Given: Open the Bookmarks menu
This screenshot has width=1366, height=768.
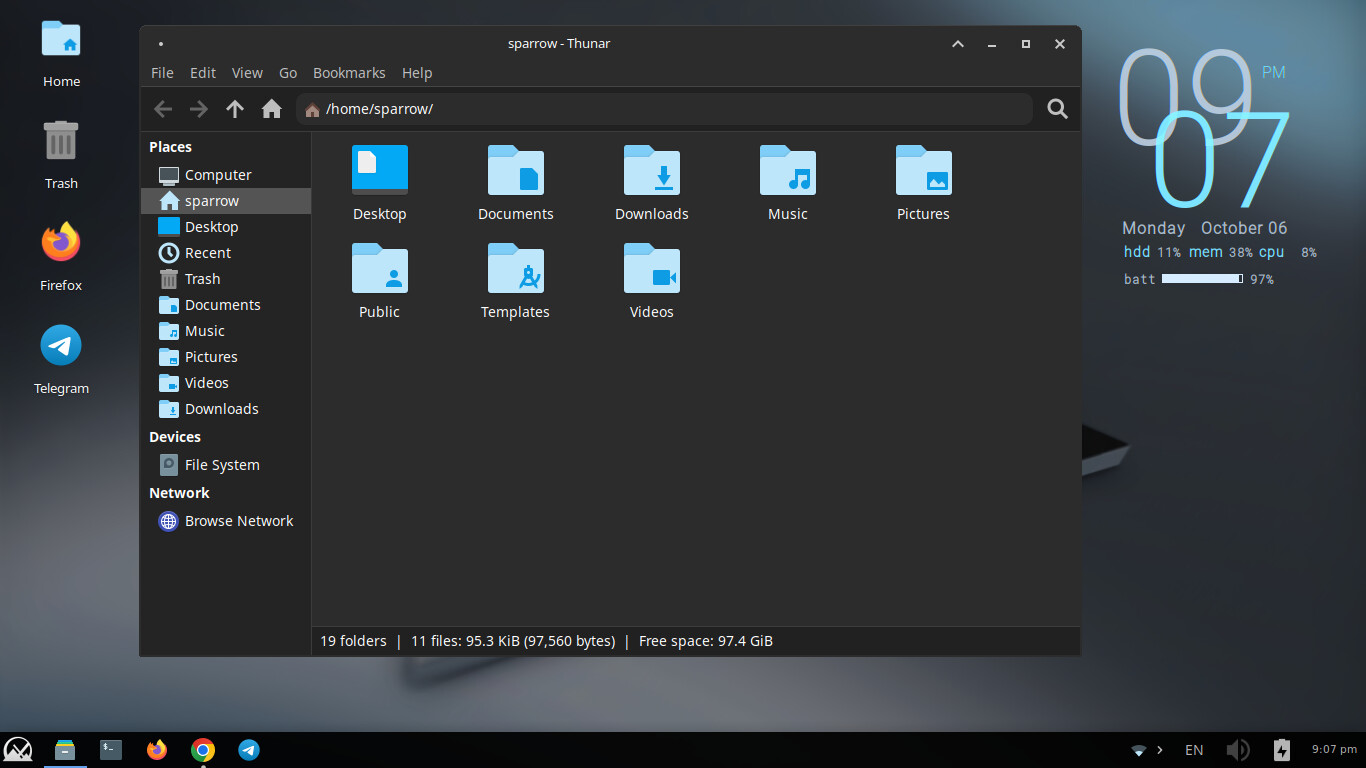Looking at the screenshot, I should (x=349, y=73).
